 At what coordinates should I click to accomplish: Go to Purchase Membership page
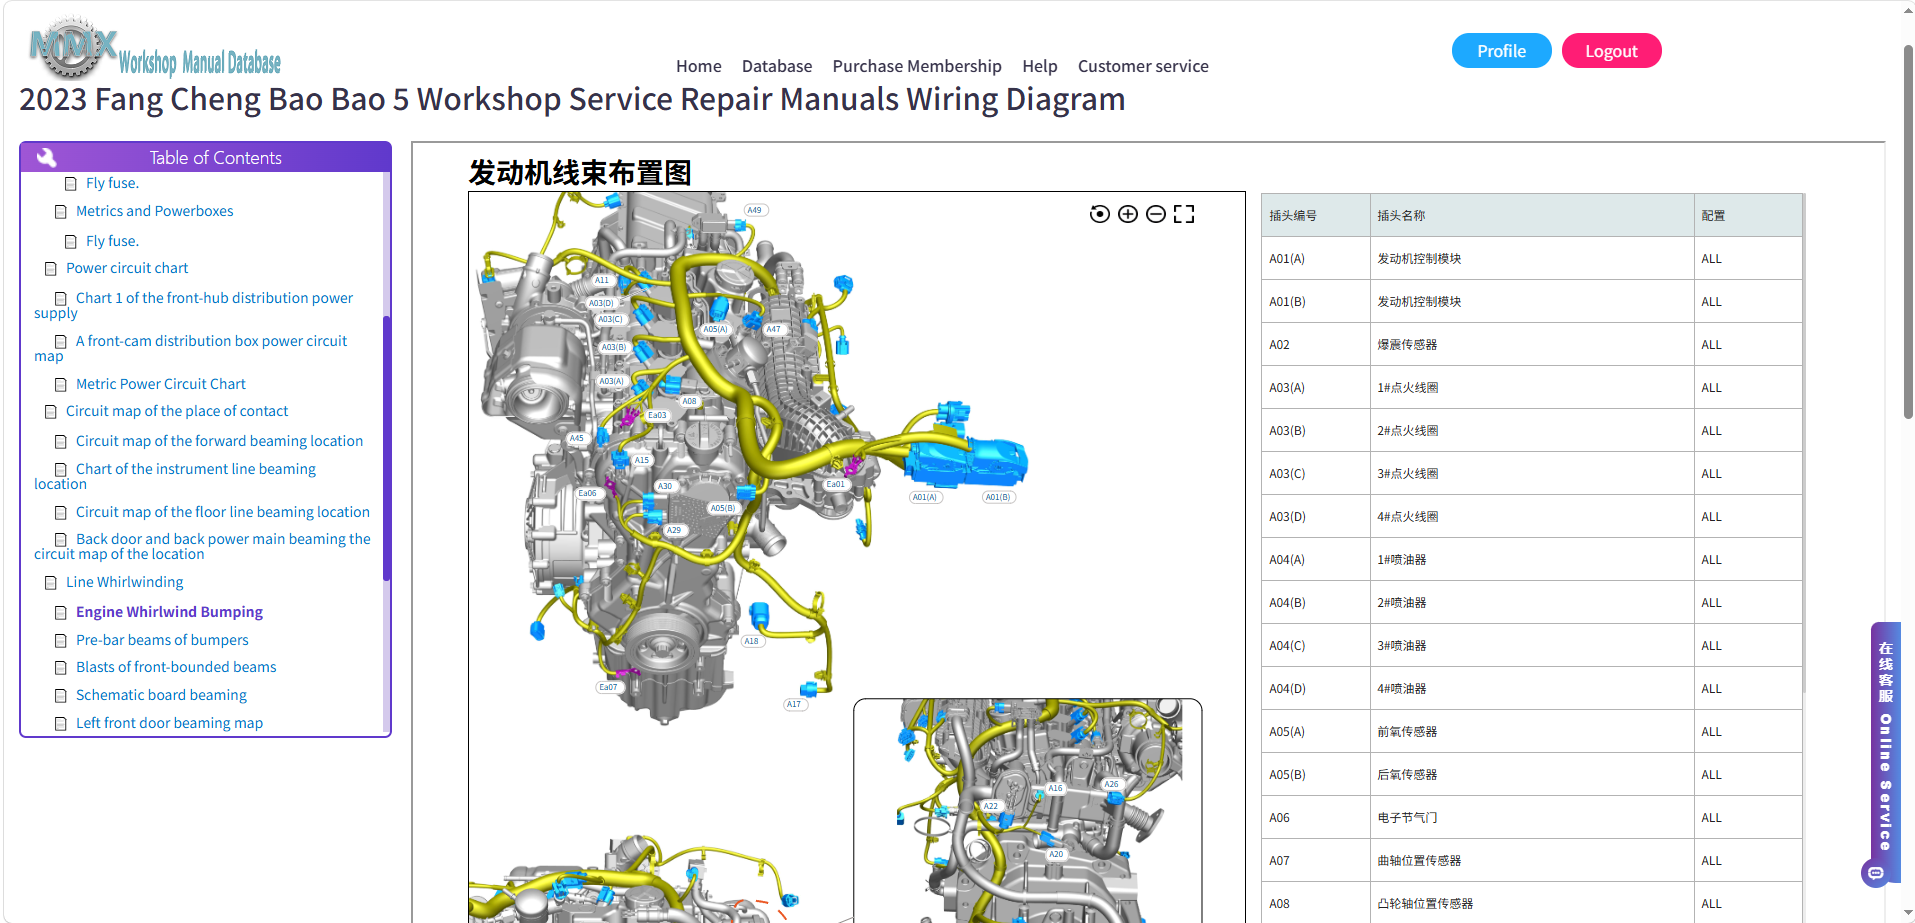coord(916,66)
